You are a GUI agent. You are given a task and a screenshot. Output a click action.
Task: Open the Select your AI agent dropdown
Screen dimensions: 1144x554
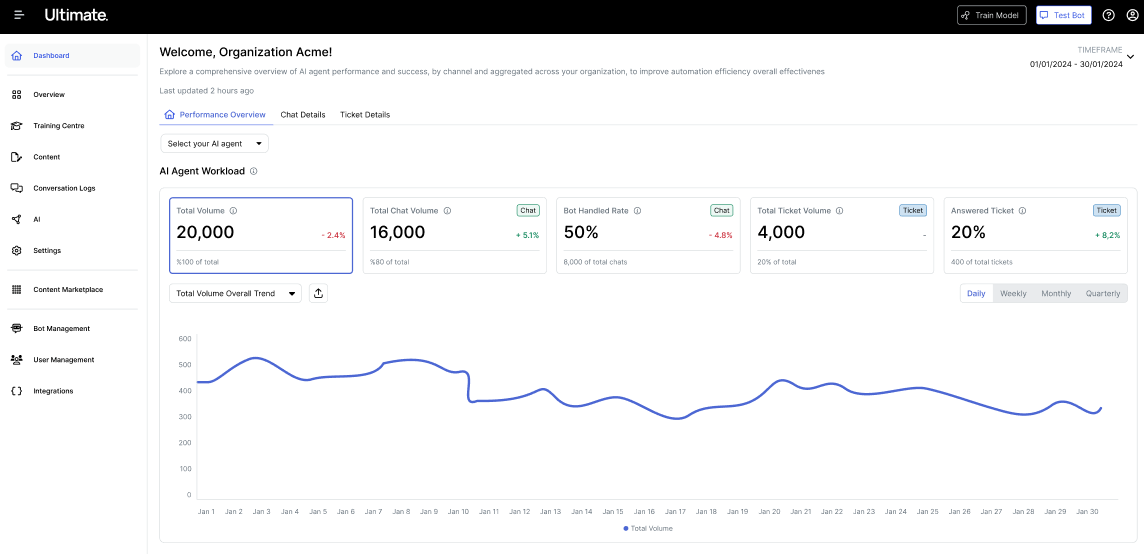214,144
